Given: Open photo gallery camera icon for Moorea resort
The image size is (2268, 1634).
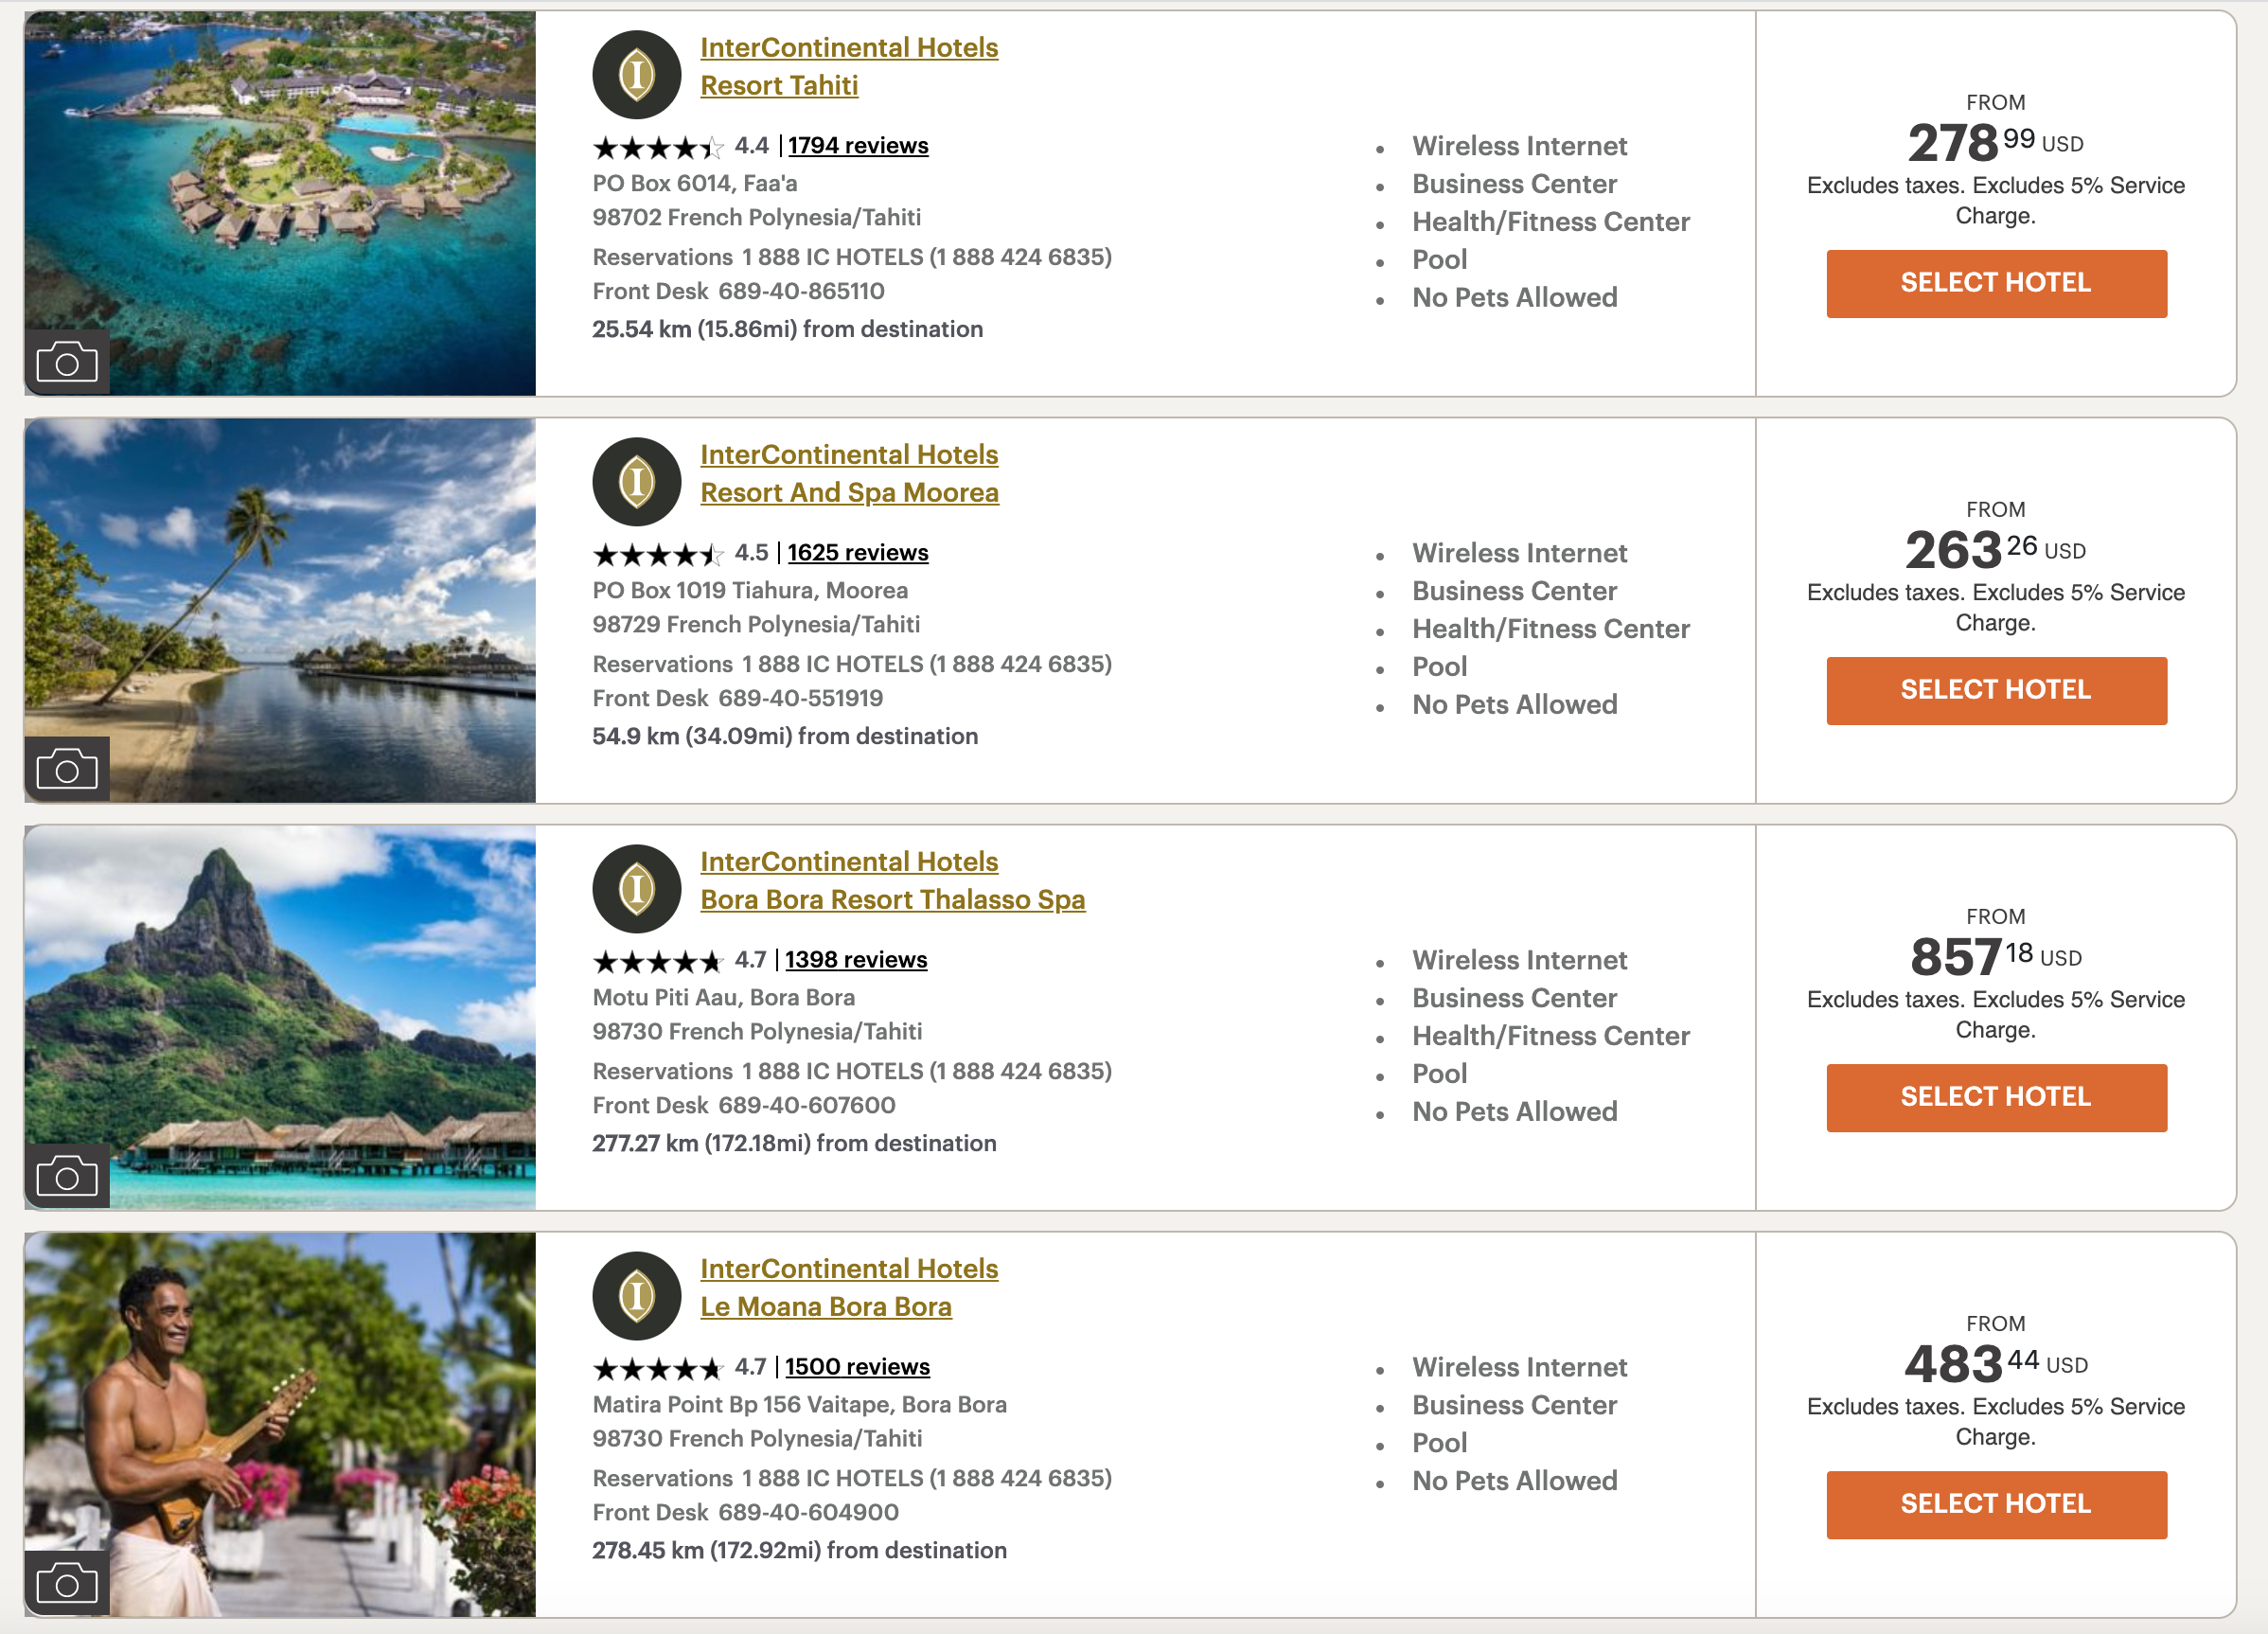Looking at the screenshot, I should (x=67, y=769).
